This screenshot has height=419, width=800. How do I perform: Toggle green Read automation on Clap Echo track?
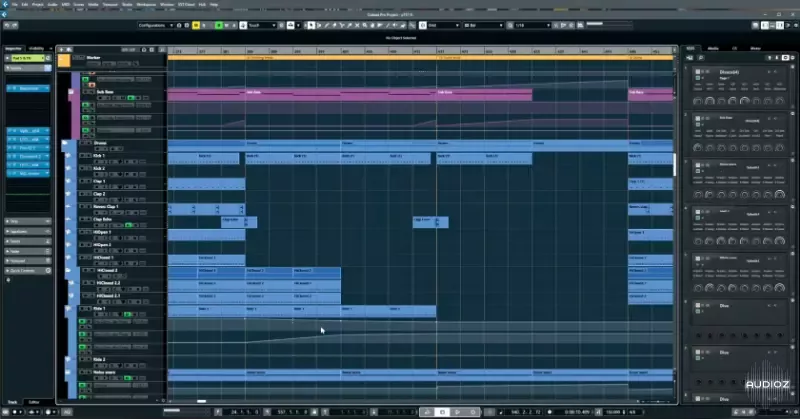(129, 225)
